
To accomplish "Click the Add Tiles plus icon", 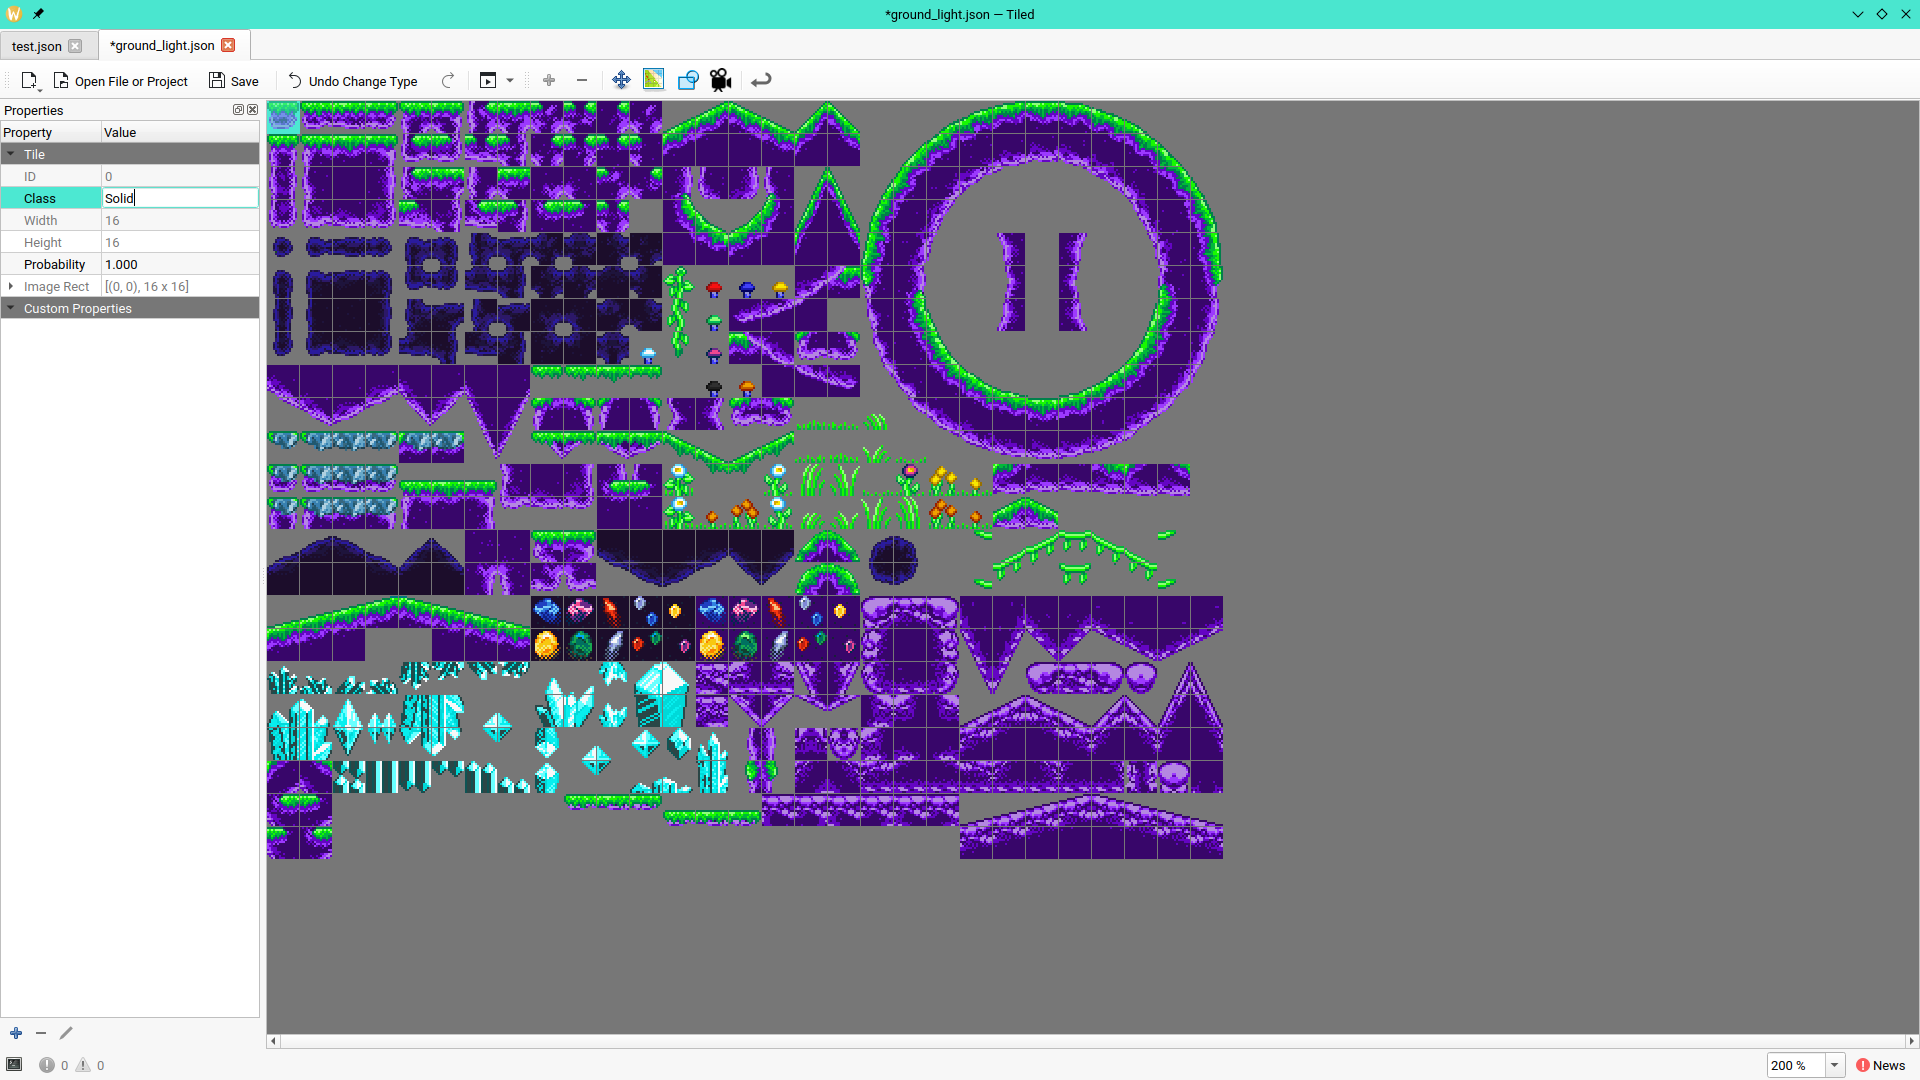I will pos(549,81).
